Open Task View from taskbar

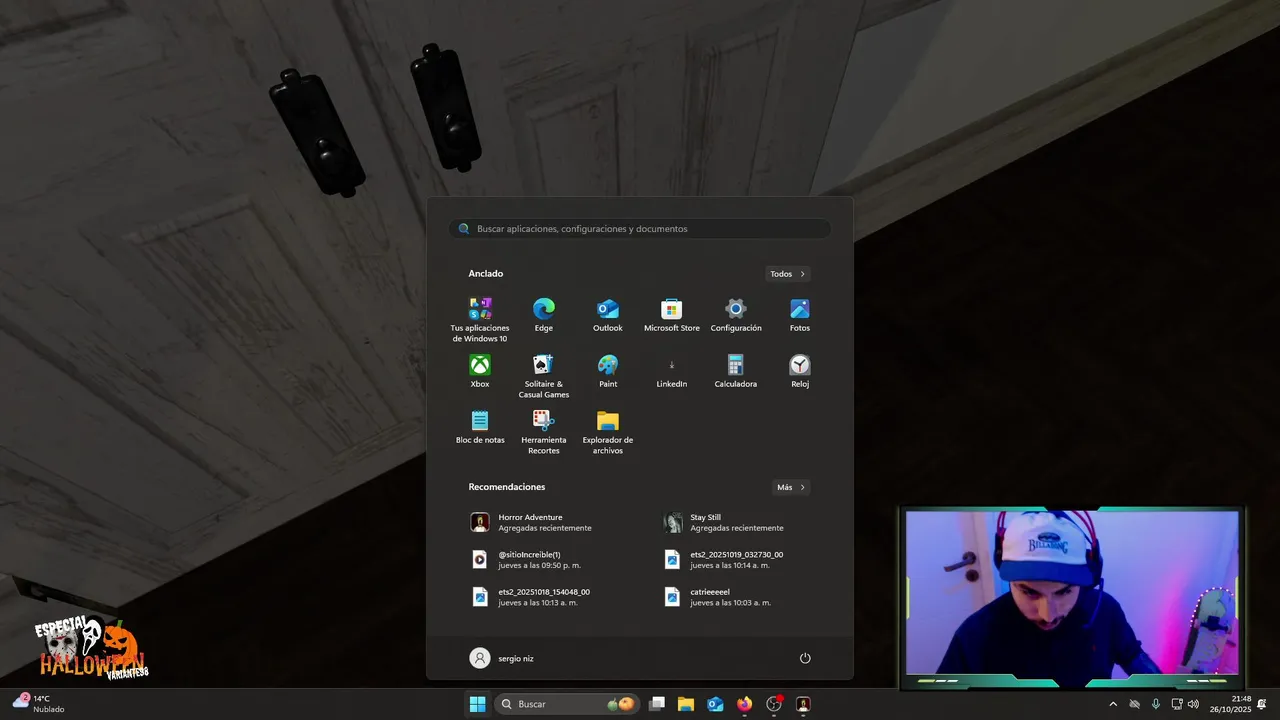pyautogui.click(x=657, y=704)
